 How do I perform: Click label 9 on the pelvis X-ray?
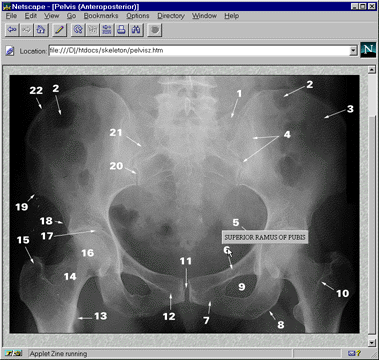tap(242, 286)
